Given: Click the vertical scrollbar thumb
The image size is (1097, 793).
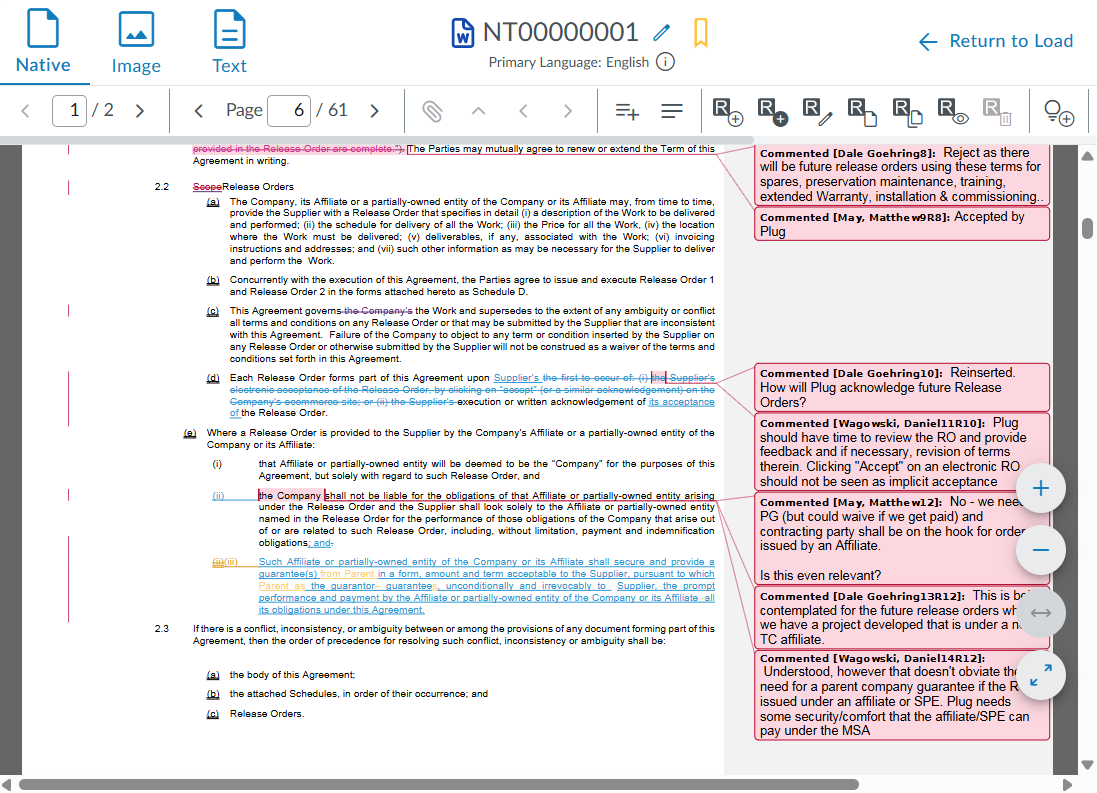Looking at the screenshot, I should (x=1087, y=229).
